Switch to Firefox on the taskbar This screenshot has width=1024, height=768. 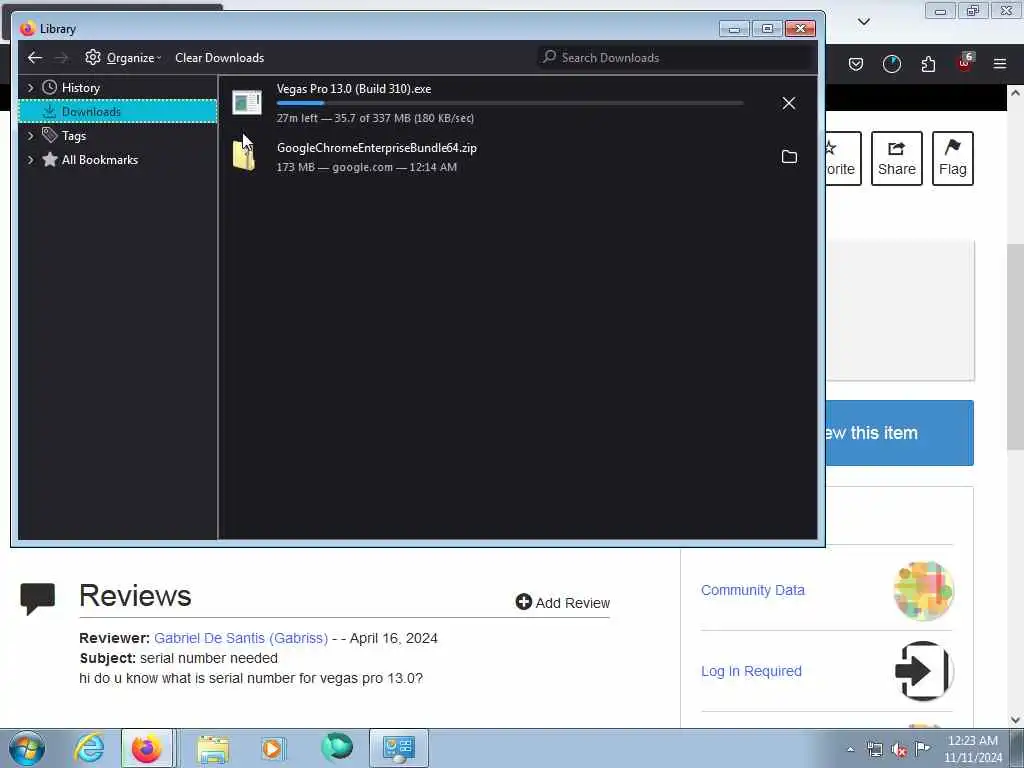coord(147,748)
